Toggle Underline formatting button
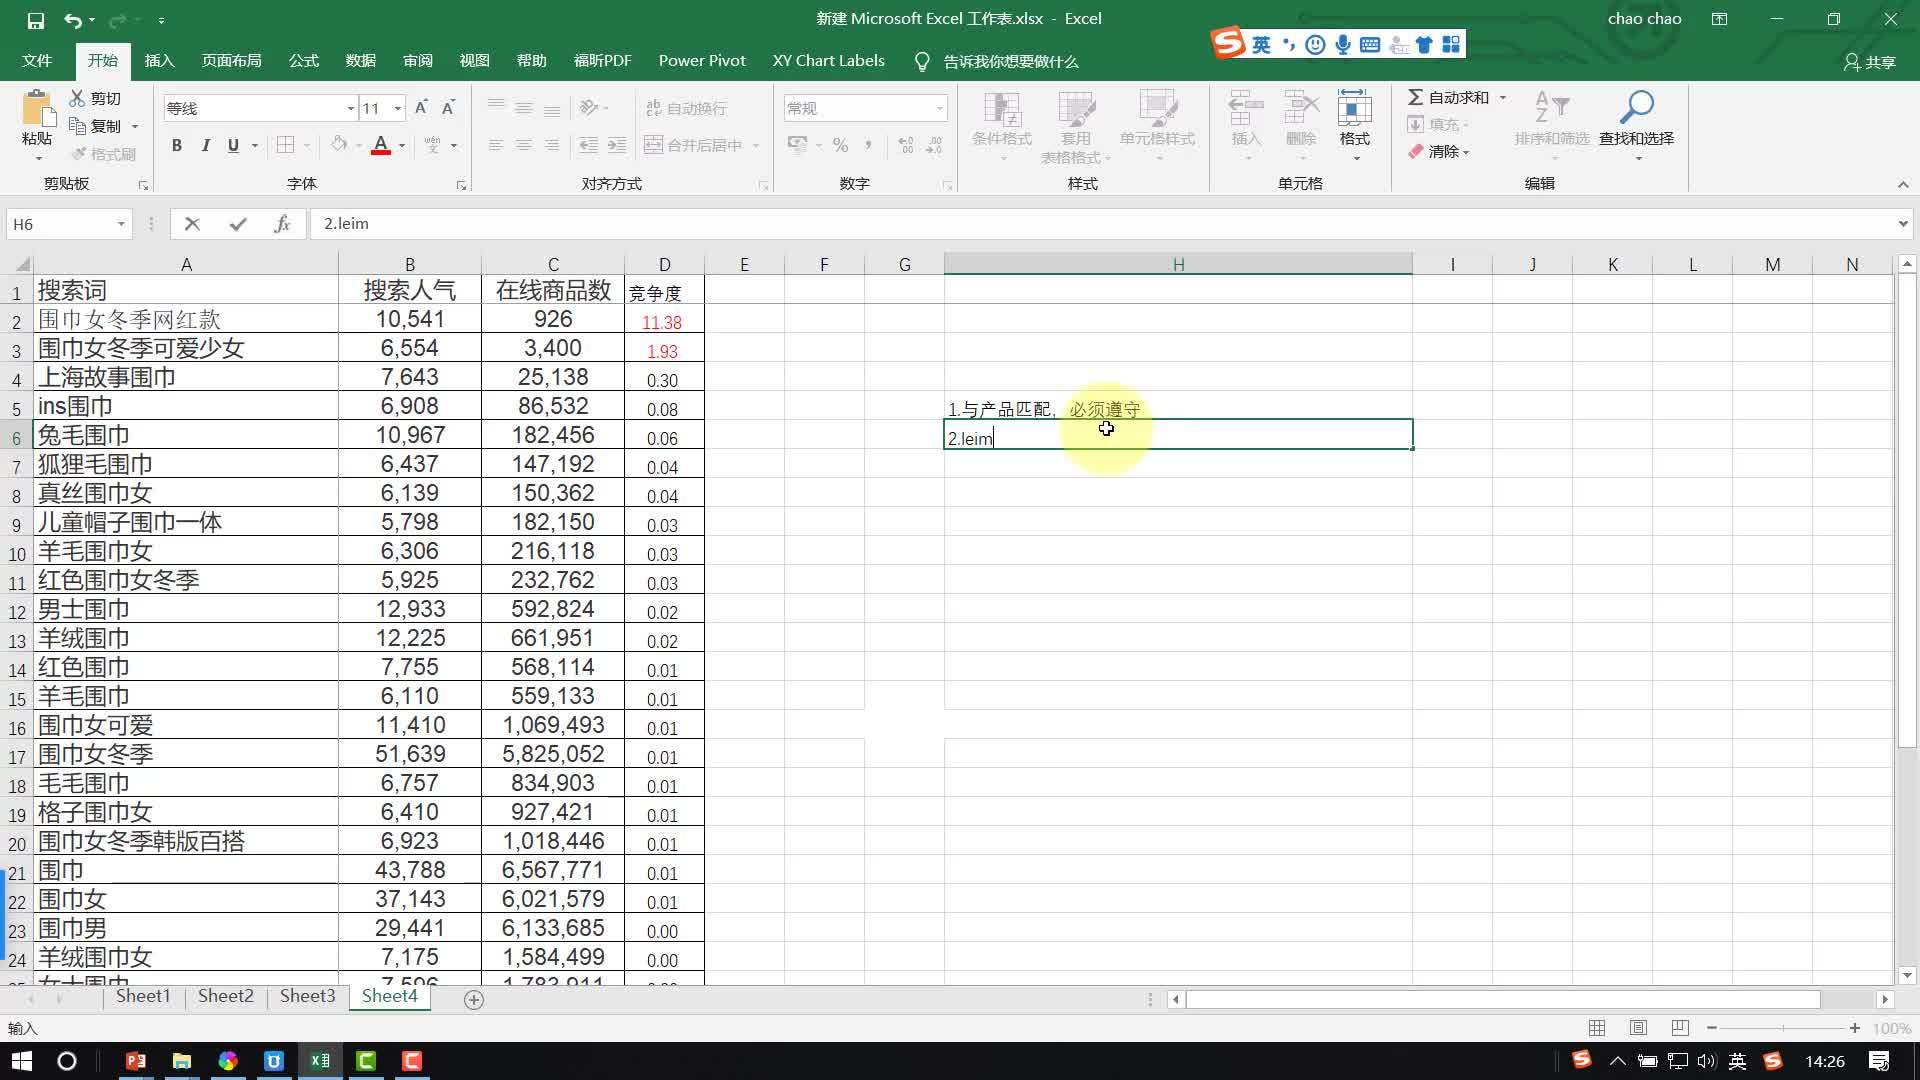This screenshot has height=1080, width=1920. pyautogui.click(x=233, y=145)
